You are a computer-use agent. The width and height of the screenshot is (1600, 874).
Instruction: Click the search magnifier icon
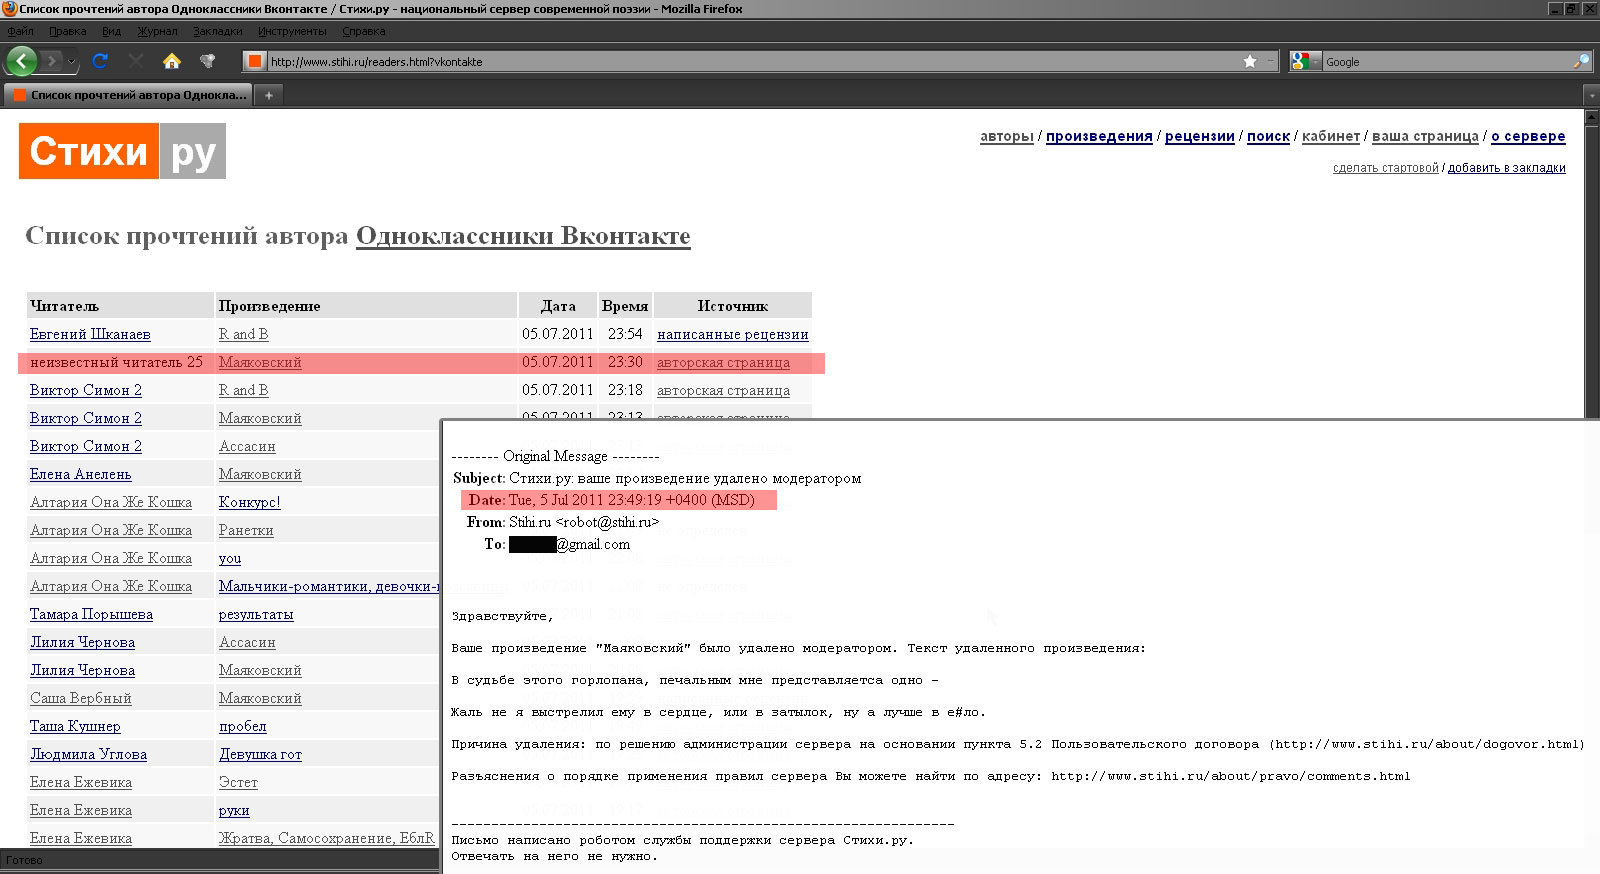[x=1581, y=61]
